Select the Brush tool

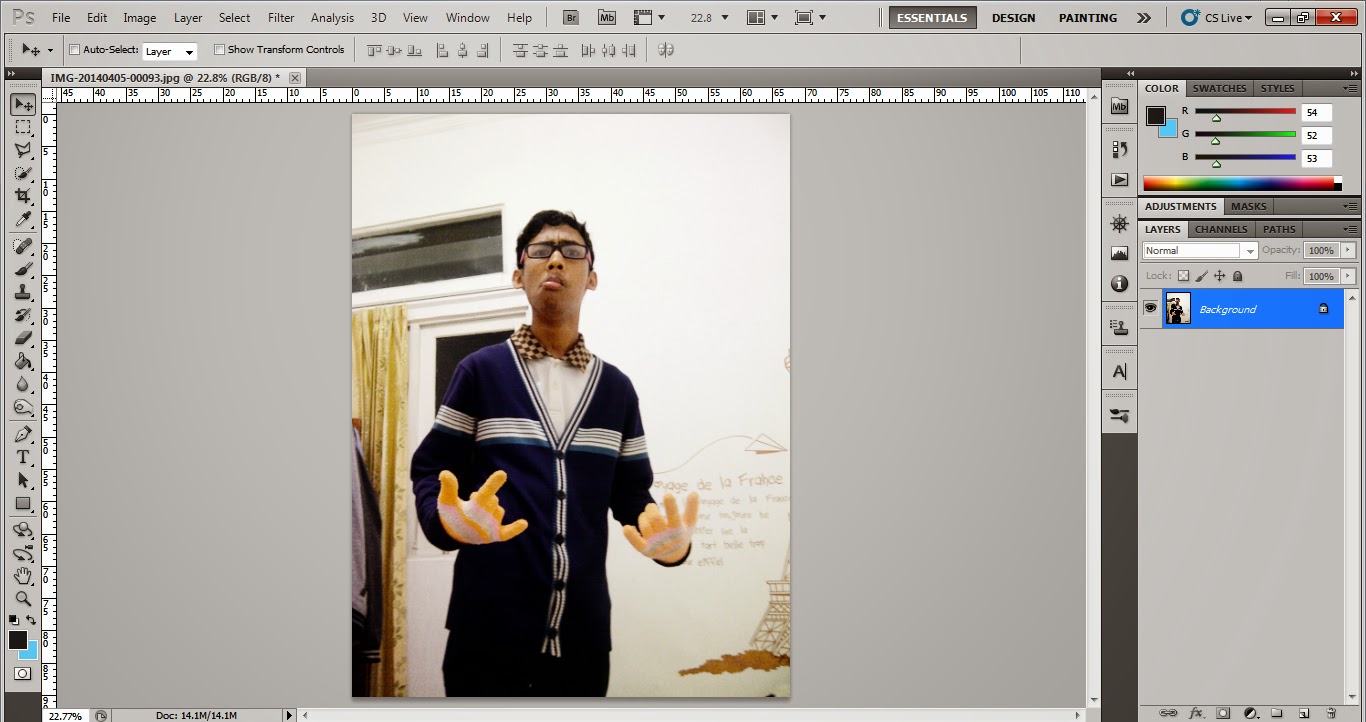23,269
